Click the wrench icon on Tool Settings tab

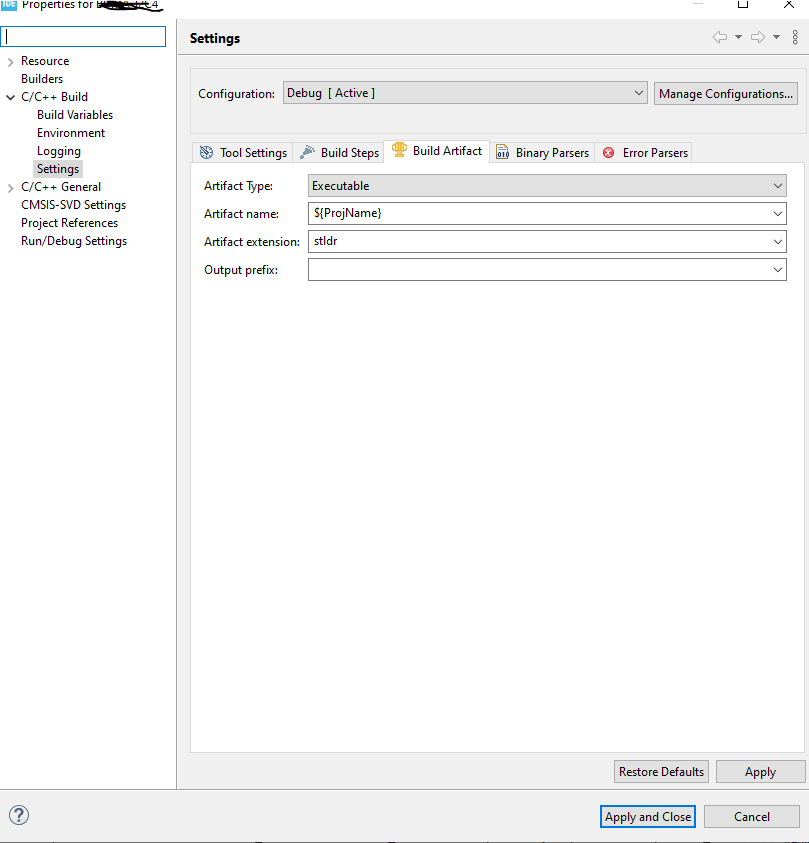point(208,152)
